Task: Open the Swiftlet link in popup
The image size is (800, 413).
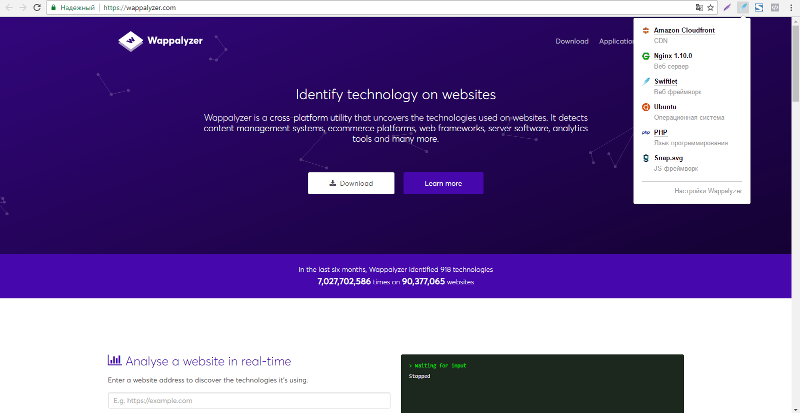Action: coord(666,81)
